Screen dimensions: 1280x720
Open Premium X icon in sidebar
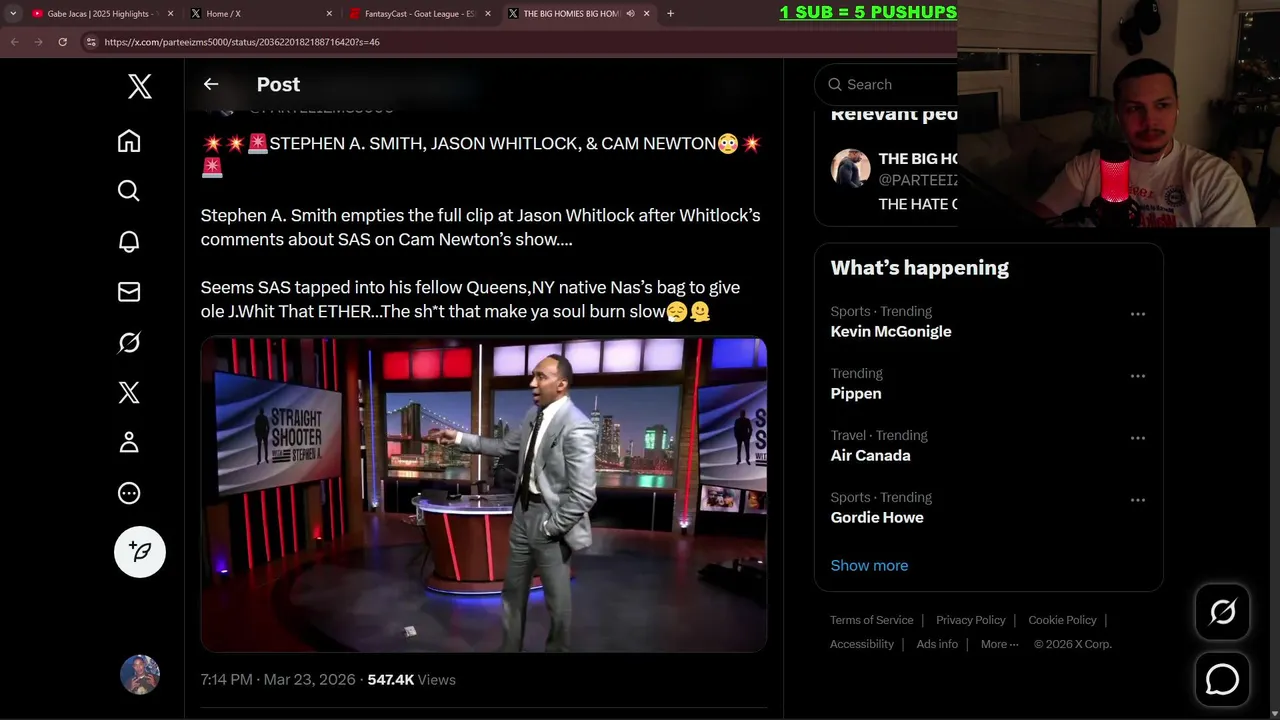tap(129, 392)
